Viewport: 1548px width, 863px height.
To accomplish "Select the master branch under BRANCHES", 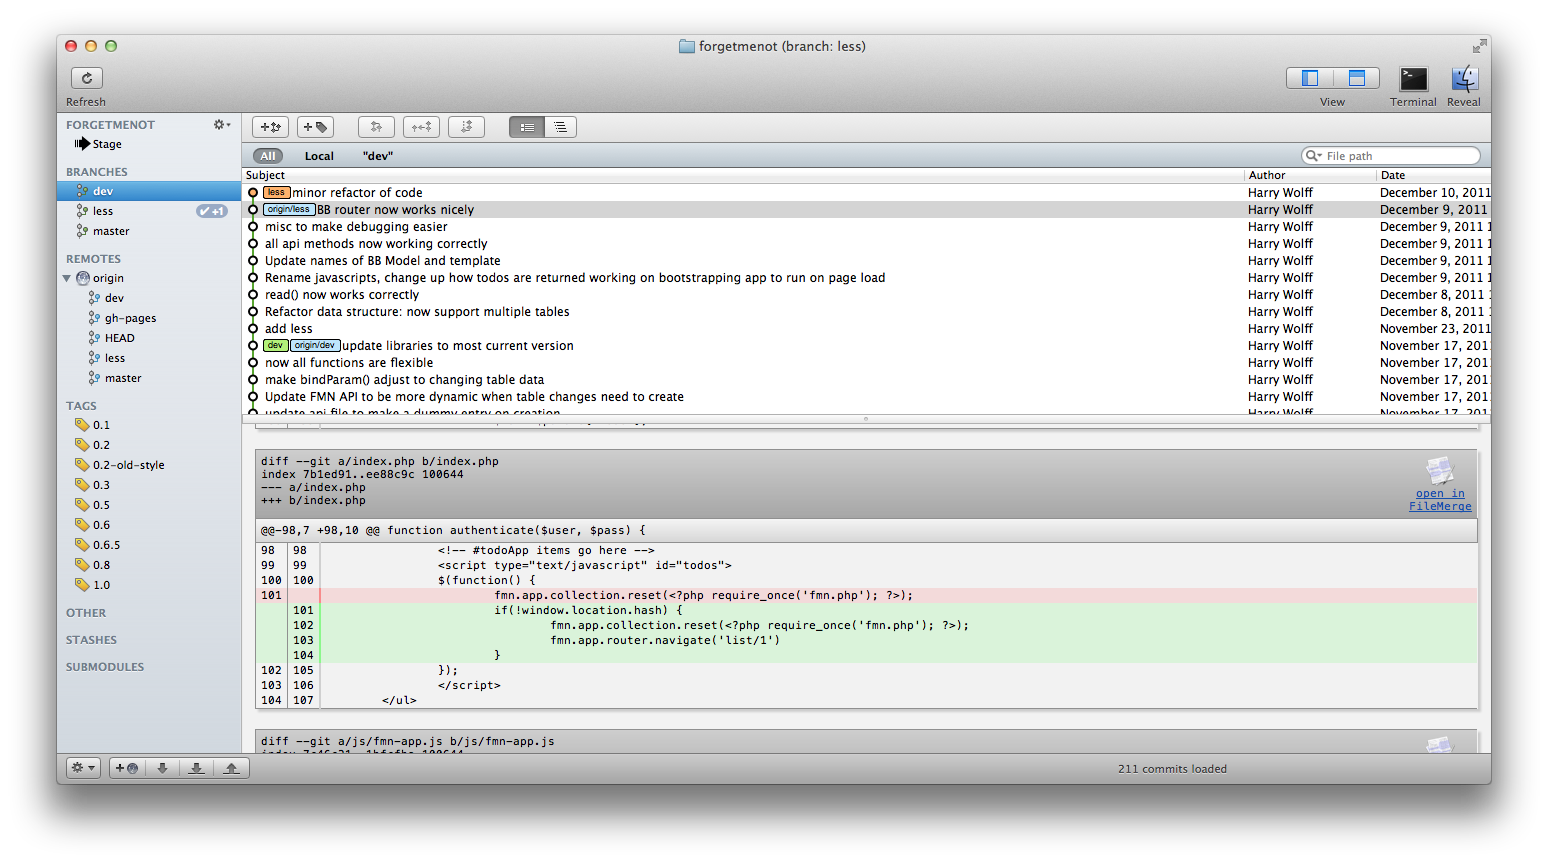I will (x=149, y=231).
